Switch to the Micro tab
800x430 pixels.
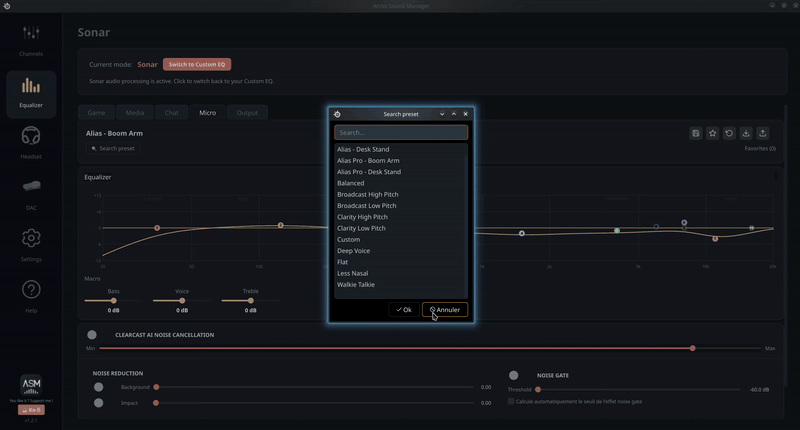click(208, 113)
